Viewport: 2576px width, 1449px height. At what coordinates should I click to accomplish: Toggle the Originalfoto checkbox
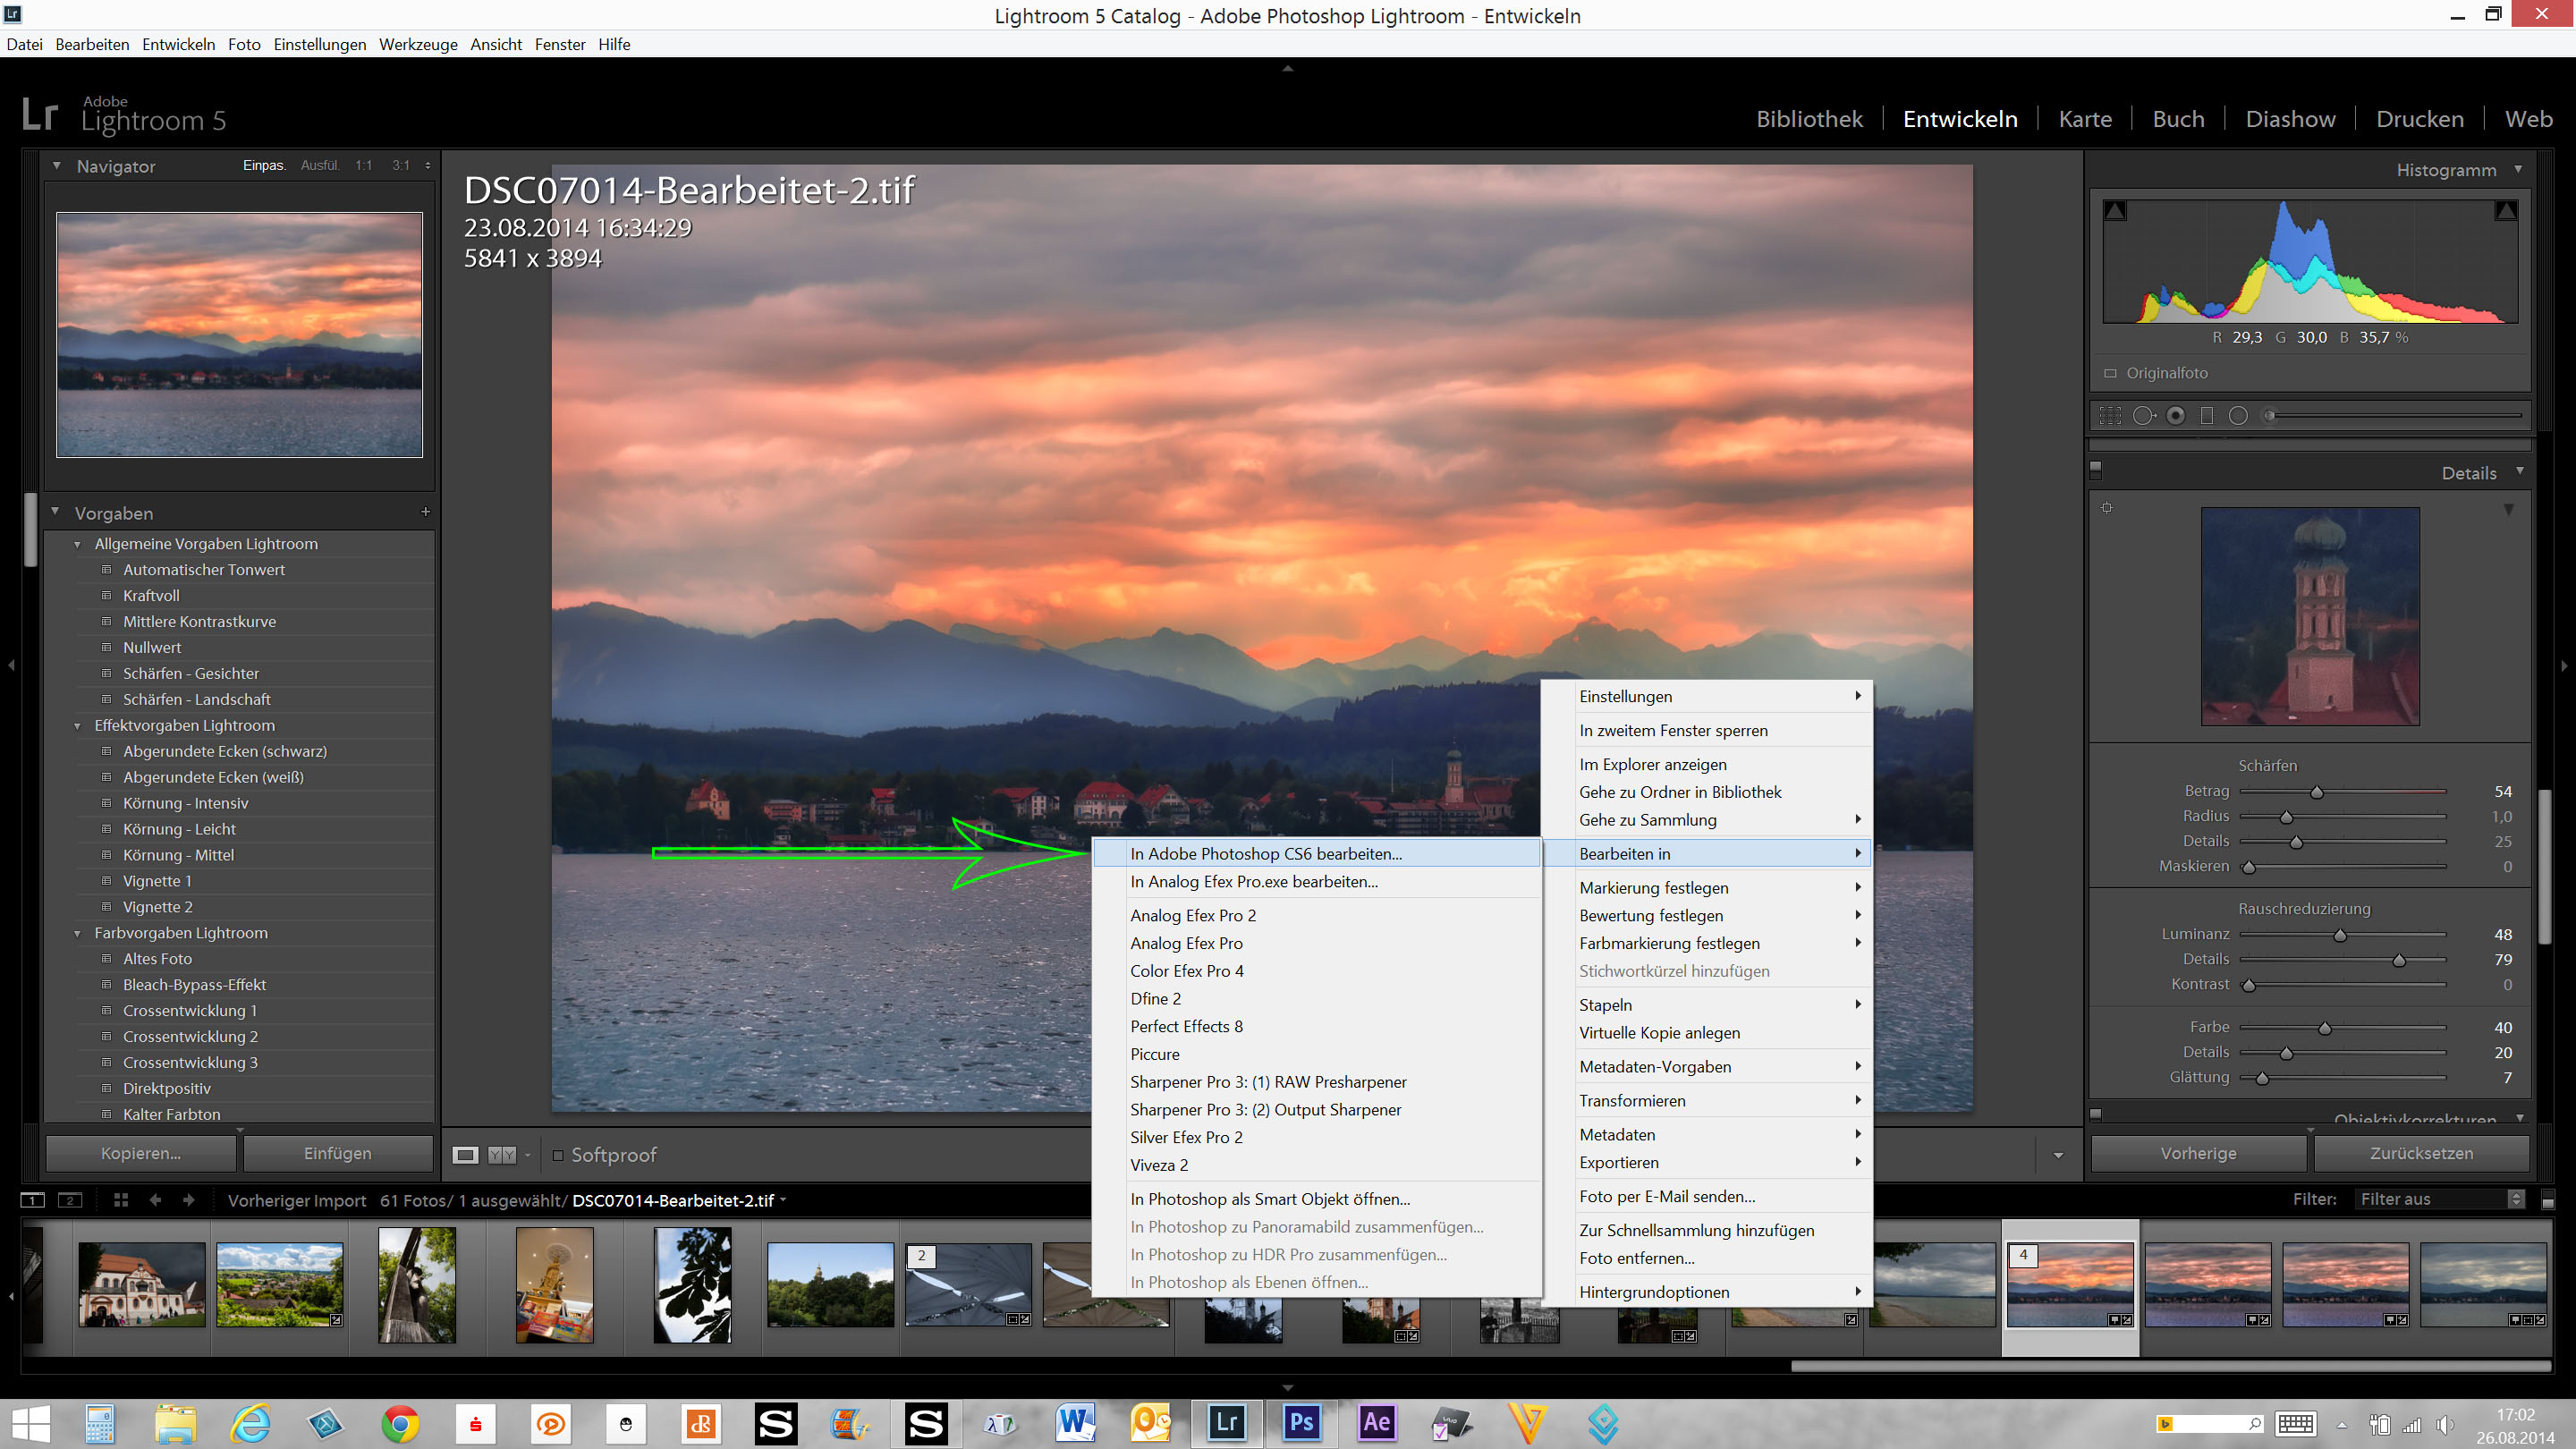tap(2111, 374)
